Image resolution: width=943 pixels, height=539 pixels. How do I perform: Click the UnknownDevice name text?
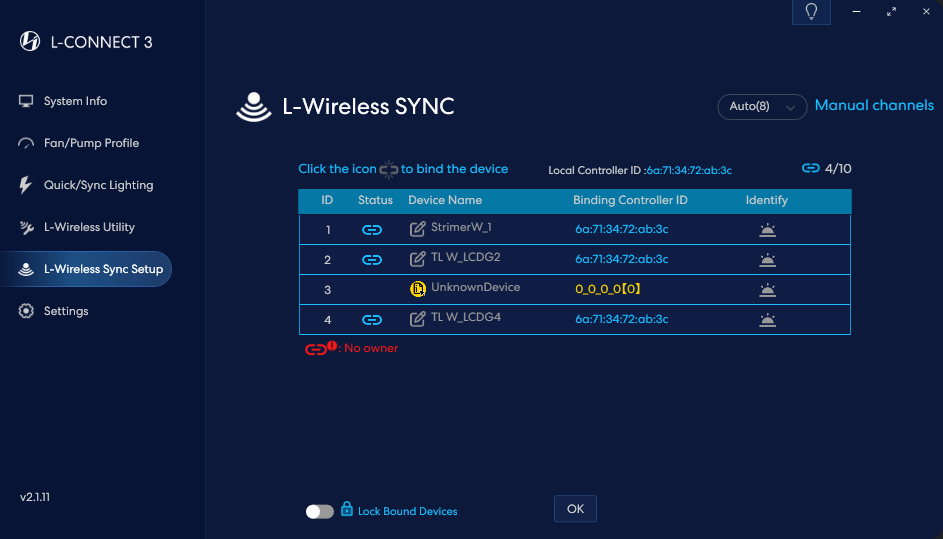[476, 287]
